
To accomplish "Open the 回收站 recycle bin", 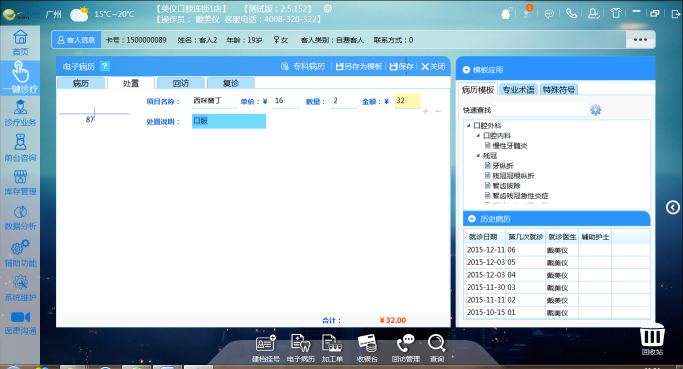I will tap(652, 340).
